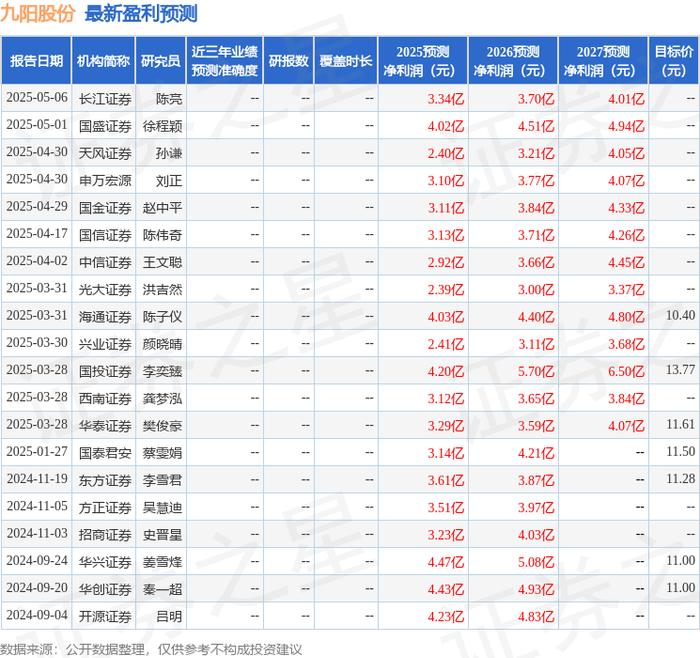Click target price 13.77
The height and width of the screenshot is (658, 700).
(x=680, y=370)
